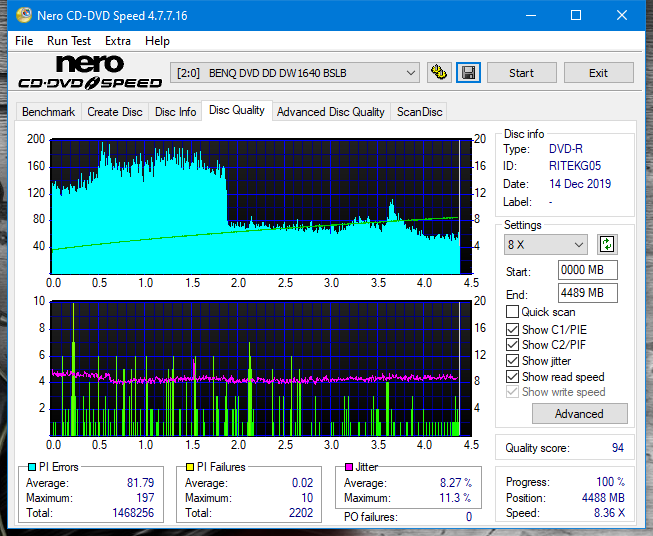Open the Help menu
This screenshot has width=653, height=536.
[157, 41]
